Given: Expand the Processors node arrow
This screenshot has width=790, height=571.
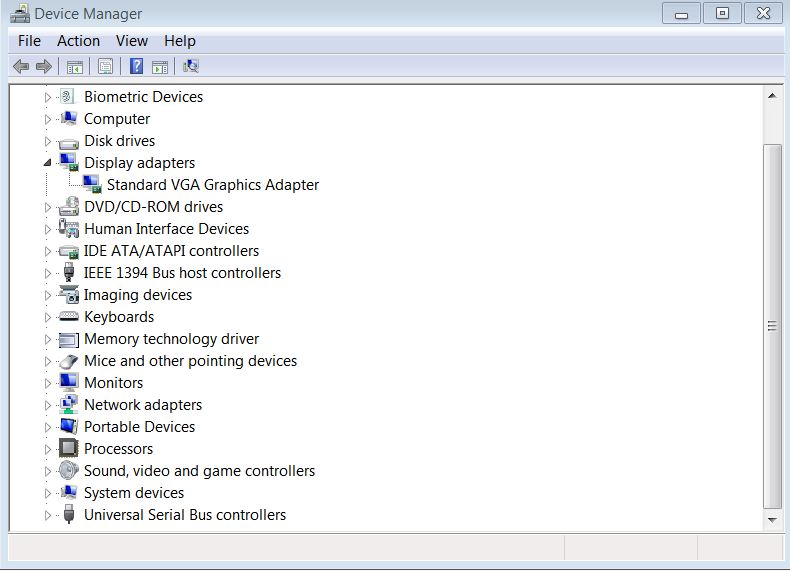Looking at the screenshot, I should pos(47,449).
